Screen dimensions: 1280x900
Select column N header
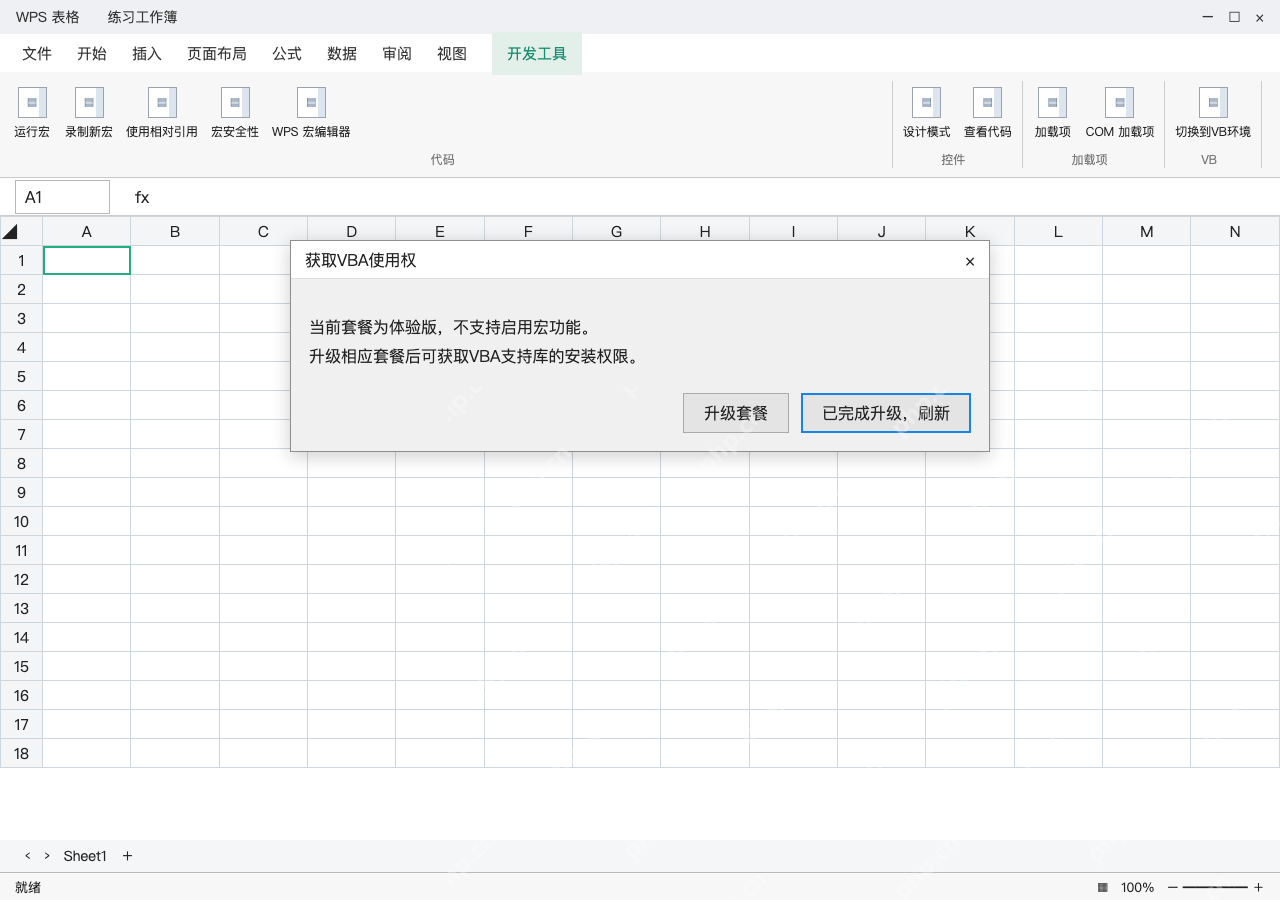pyautogui.click(x=1235, y=232)
